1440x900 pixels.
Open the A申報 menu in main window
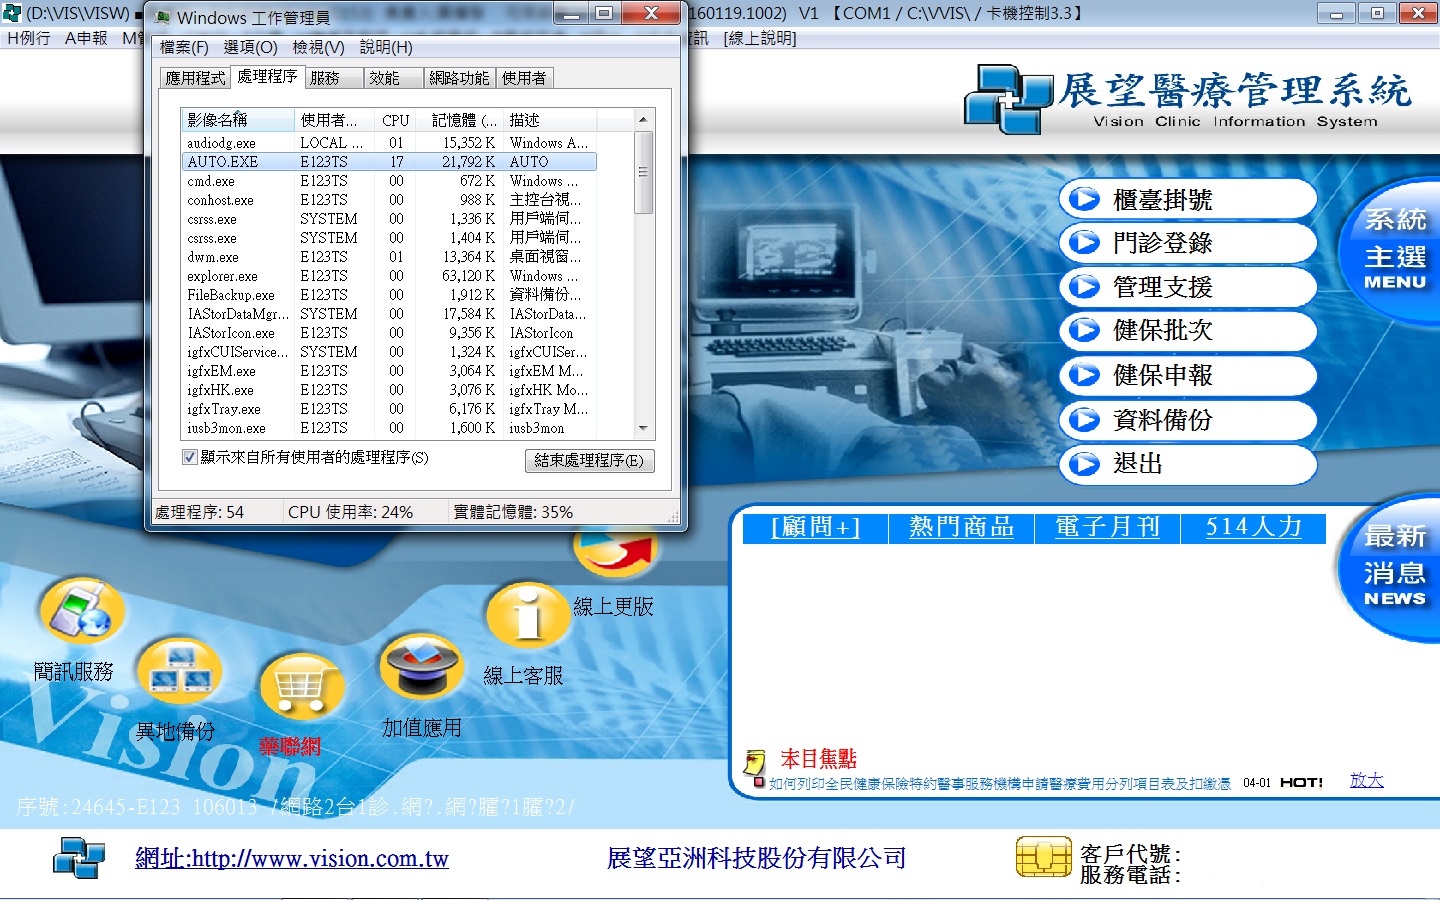(86, 38)
